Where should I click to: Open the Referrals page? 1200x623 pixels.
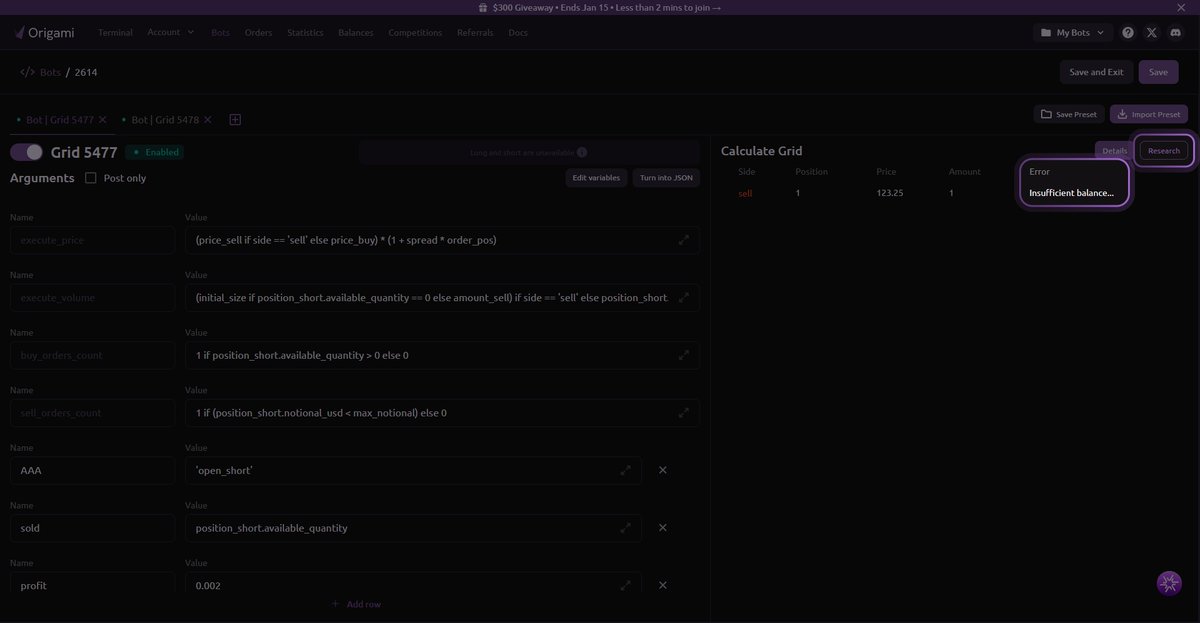475,32
